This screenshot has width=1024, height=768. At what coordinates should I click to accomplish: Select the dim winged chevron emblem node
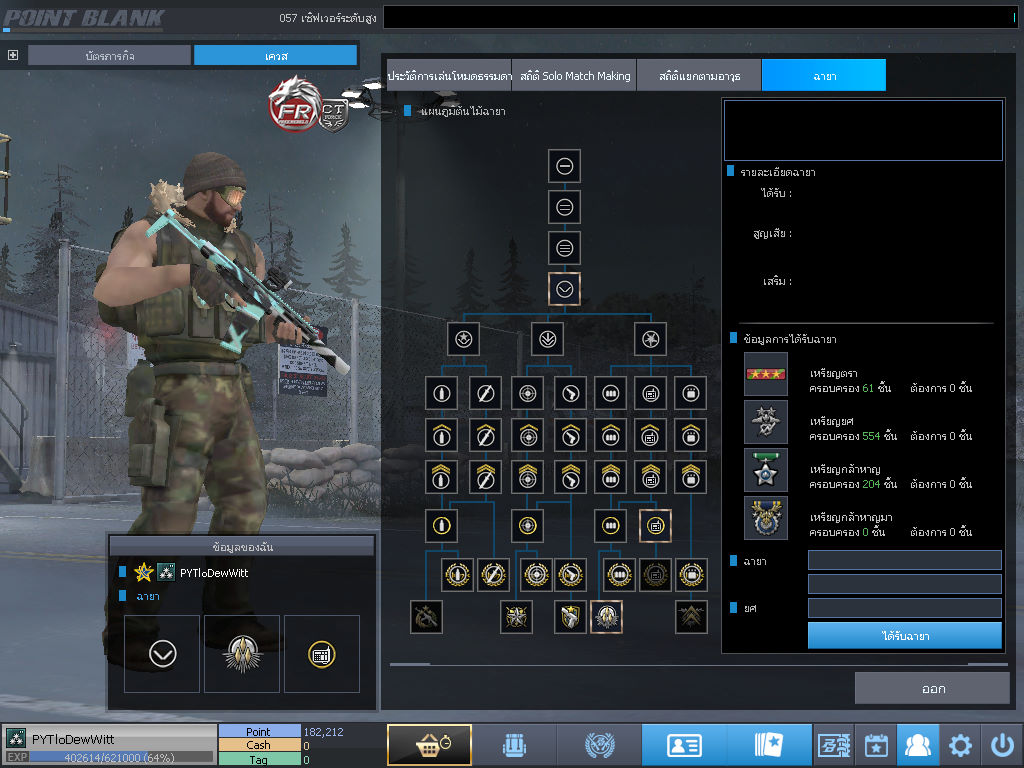coord(691,616)
